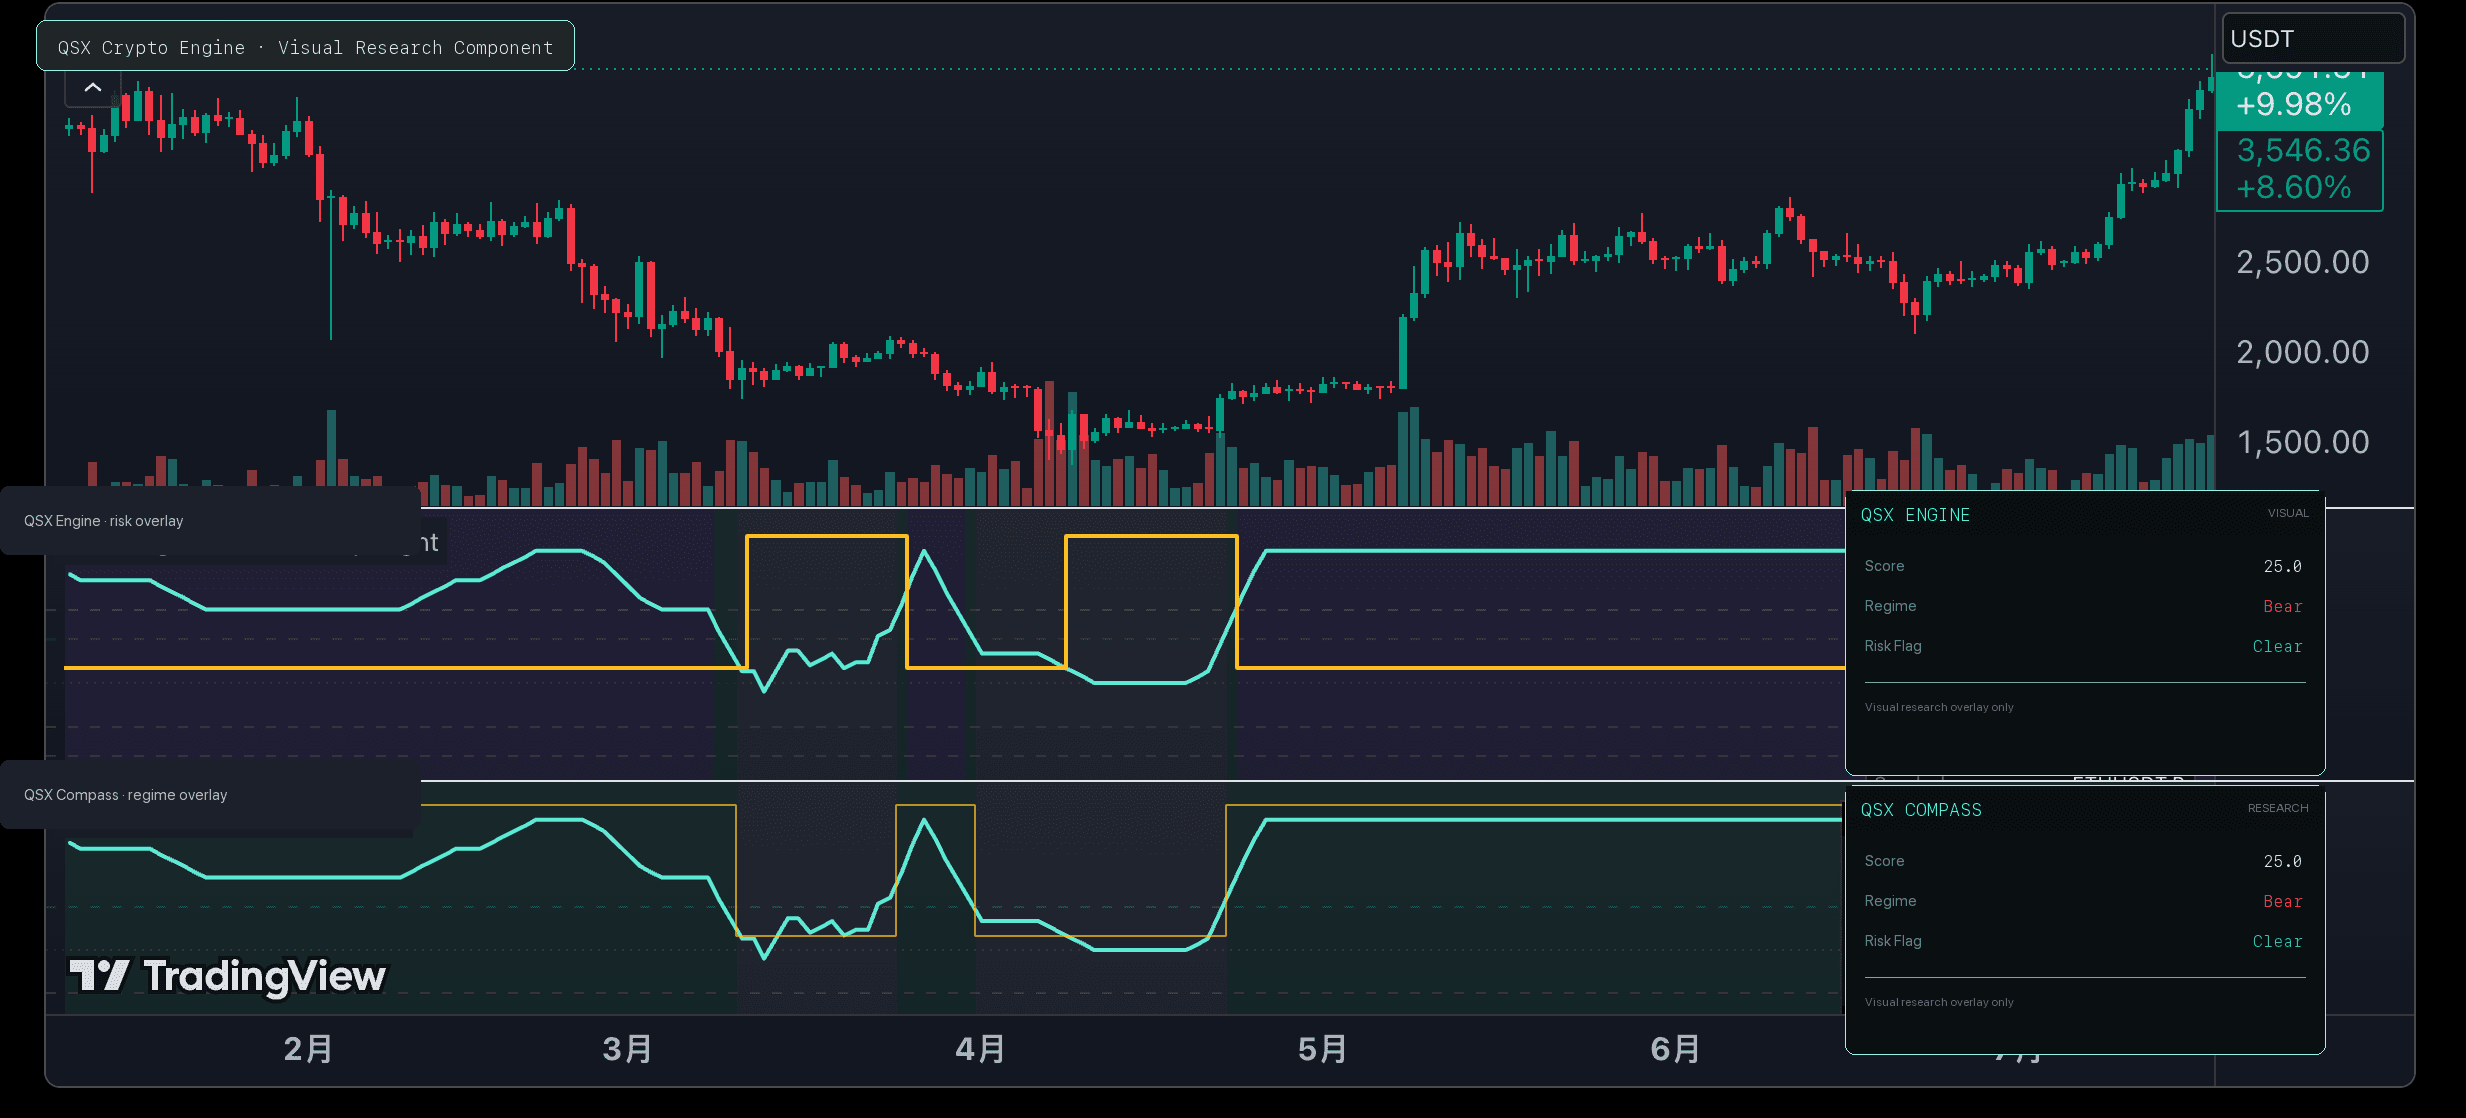The width and height of the screenshot is (2466, 1118).
Task: Click the 3月 time axis label
Action: point(628,1049)
